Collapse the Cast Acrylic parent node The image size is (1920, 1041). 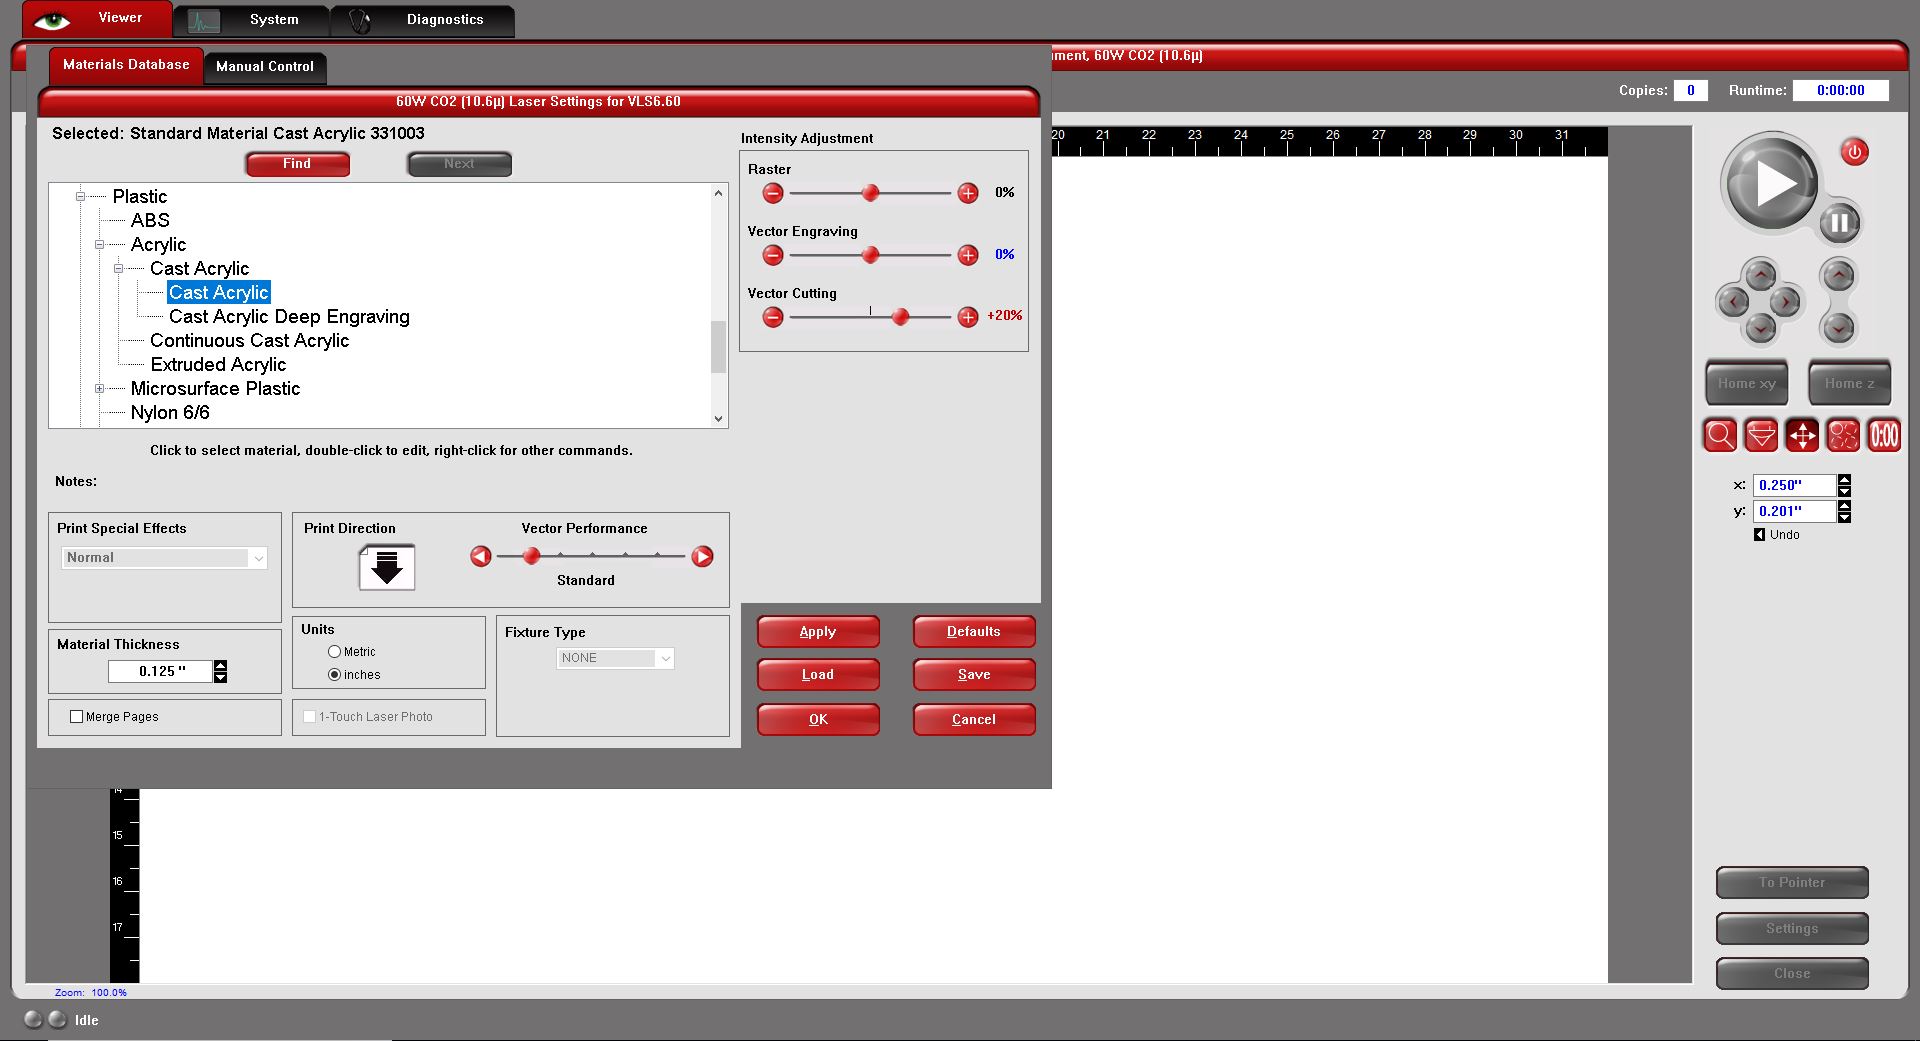click(x=118, y=269)
